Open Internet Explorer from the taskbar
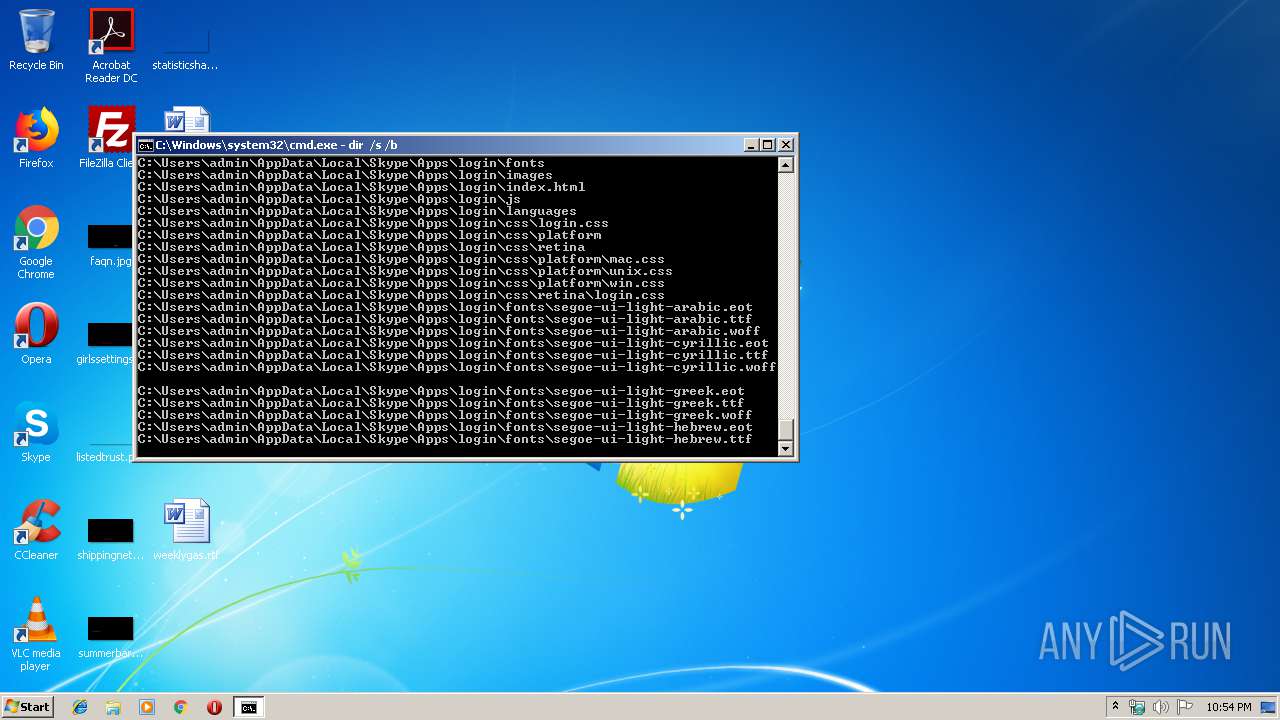Screen dimensions: 1280x720 coord(80,707)
